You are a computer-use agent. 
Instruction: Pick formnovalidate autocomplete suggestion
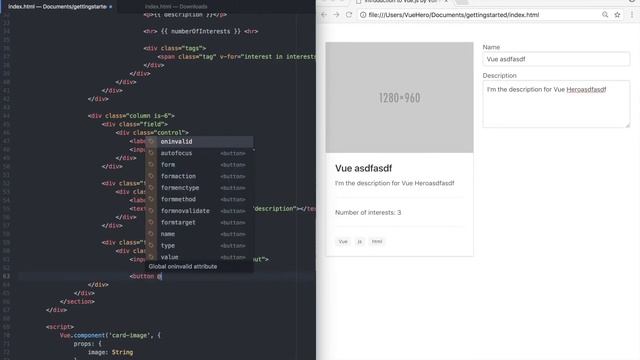click(199, 211)
